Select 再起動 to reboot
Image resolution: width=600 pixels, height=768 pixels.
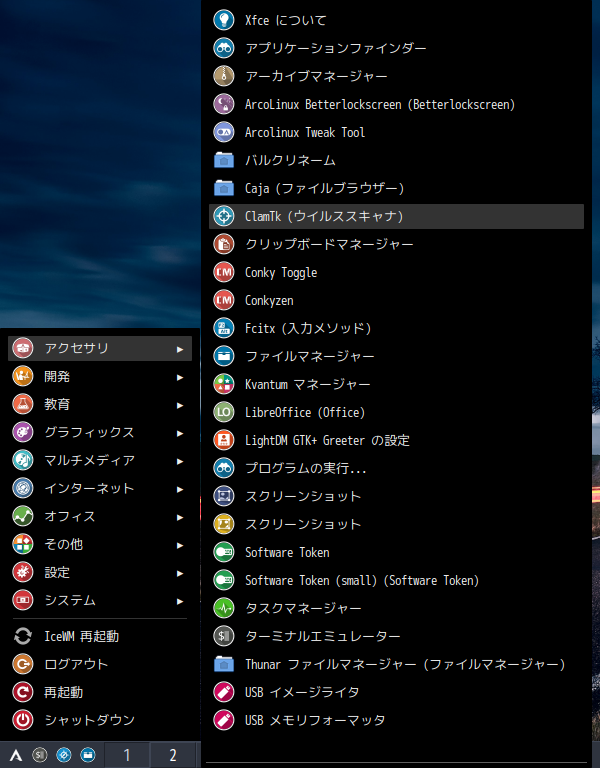coord(100,692)
